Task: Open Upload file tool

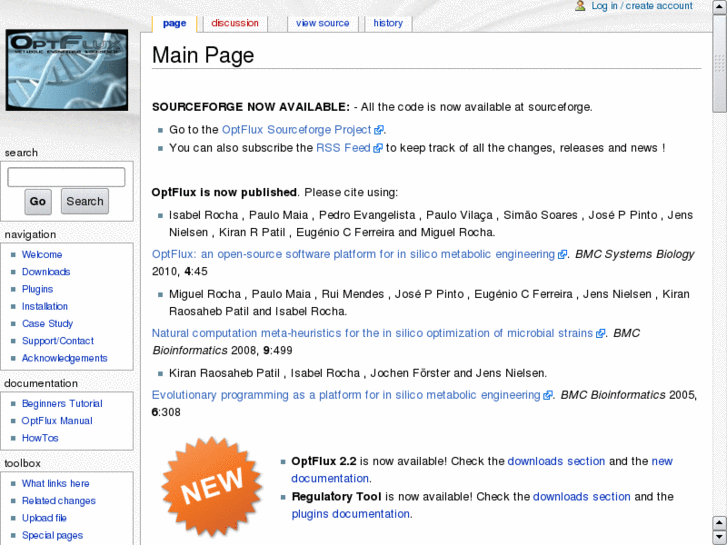Action: coord(44,518)
